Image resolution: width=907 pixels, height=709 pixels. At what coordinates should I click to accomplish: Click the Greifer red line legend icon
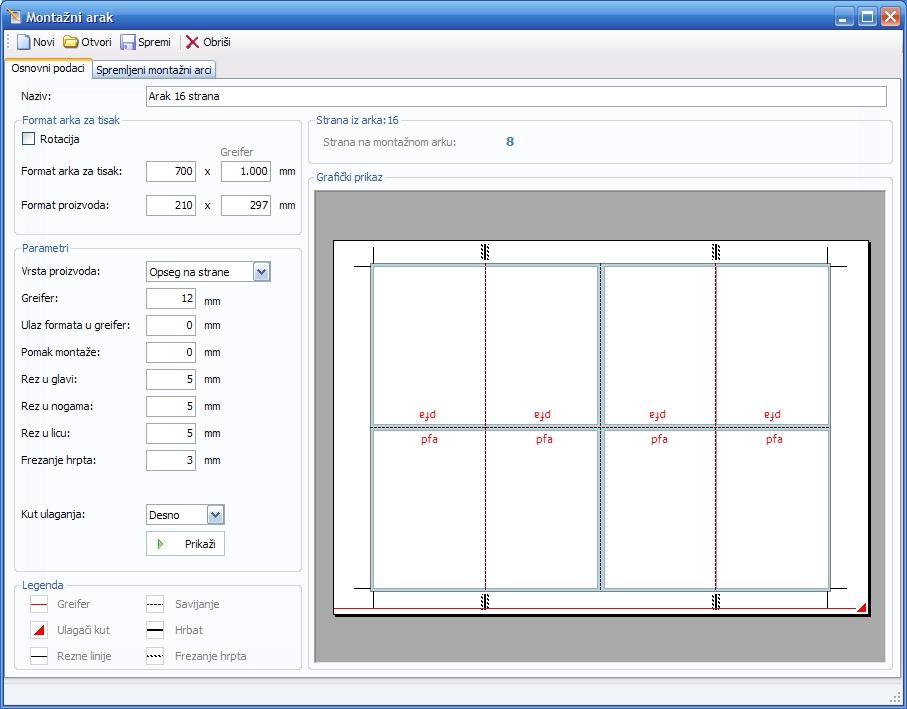click(39, 604)
